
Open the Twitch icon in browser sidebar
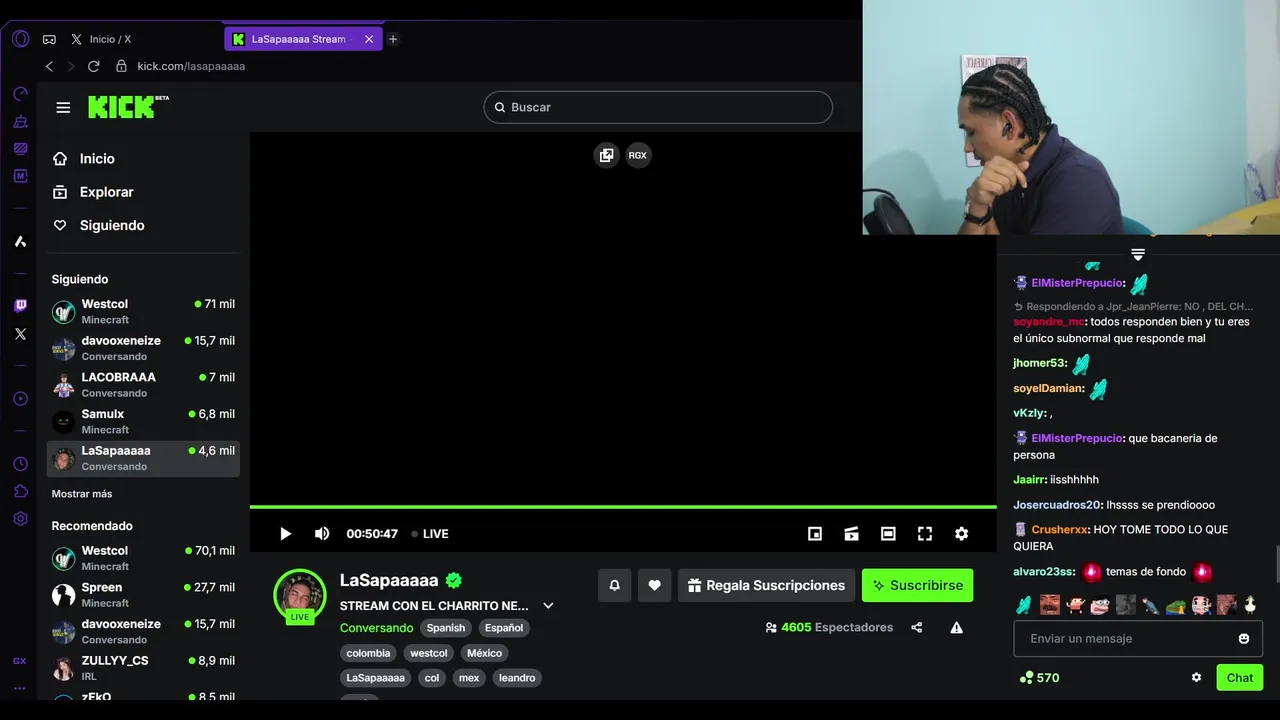[20, 306]
